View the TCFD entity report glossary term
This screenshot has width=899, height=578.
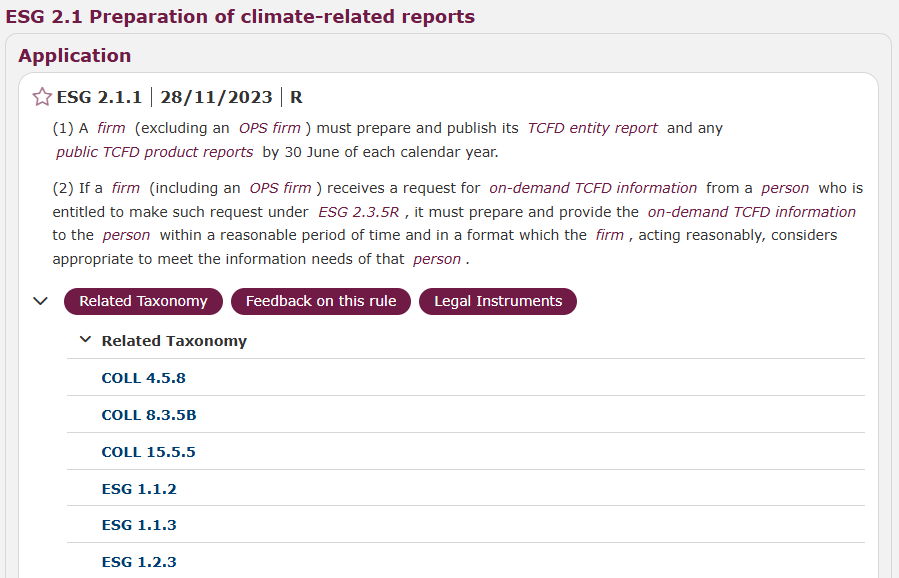pos(592,128)
